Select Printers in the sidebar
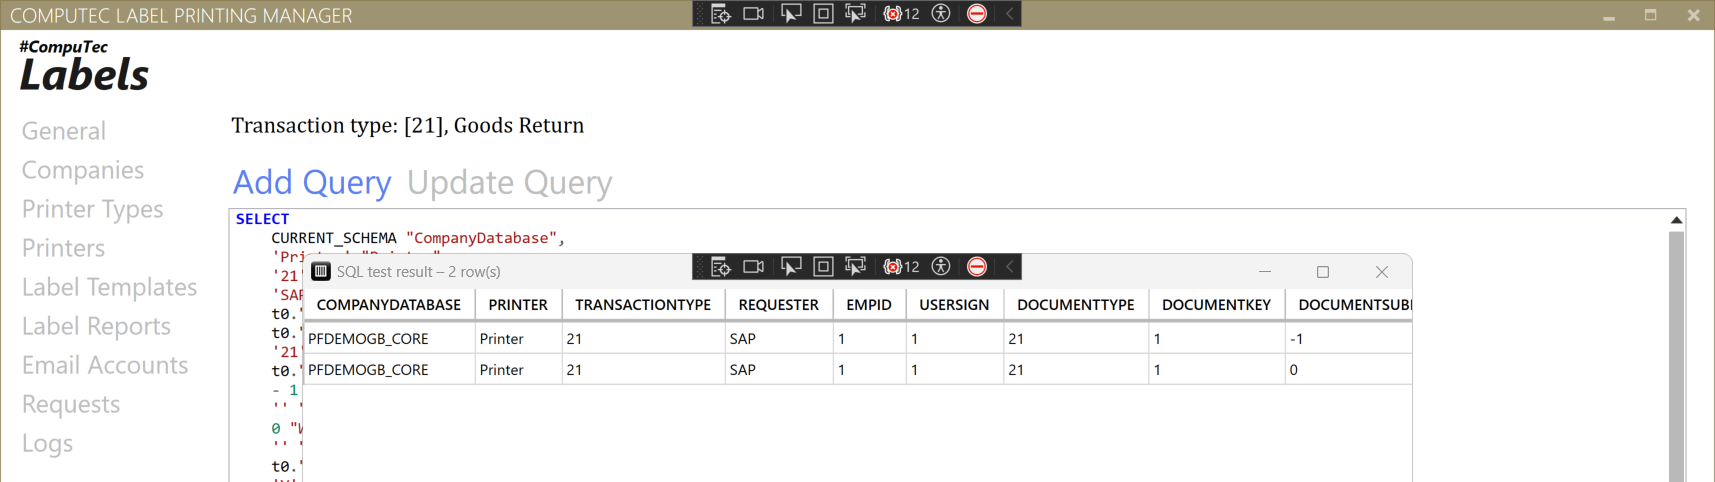 click(x=63, y=248)
